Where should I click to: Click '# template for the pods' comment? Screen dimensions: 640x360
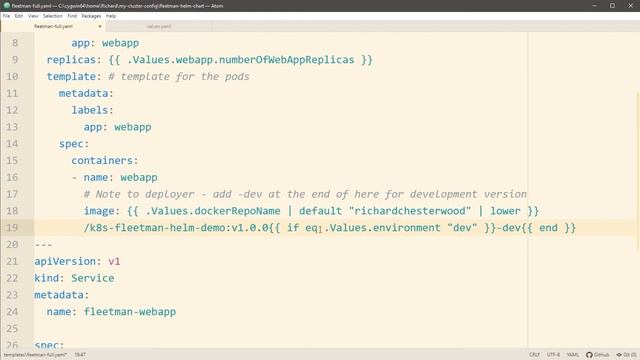(179, 76)
